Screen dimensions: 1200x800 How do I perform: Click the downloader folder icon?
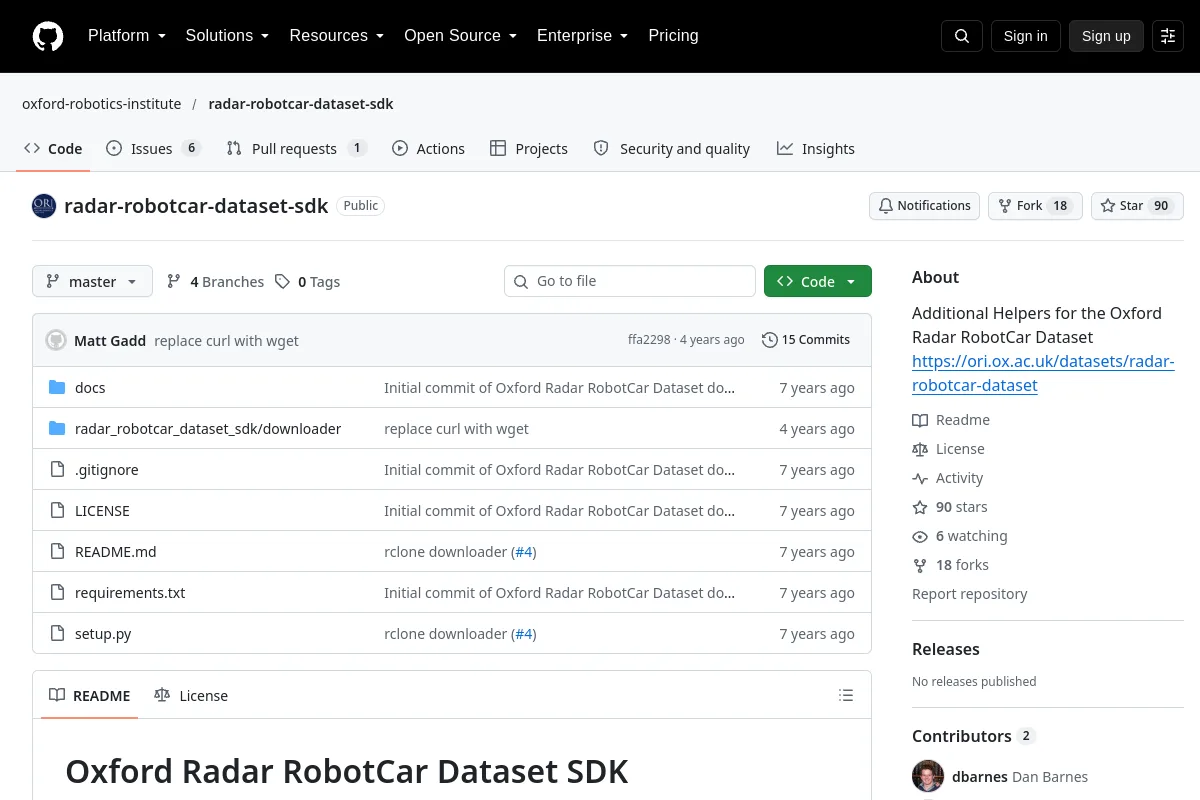[57, 429]
